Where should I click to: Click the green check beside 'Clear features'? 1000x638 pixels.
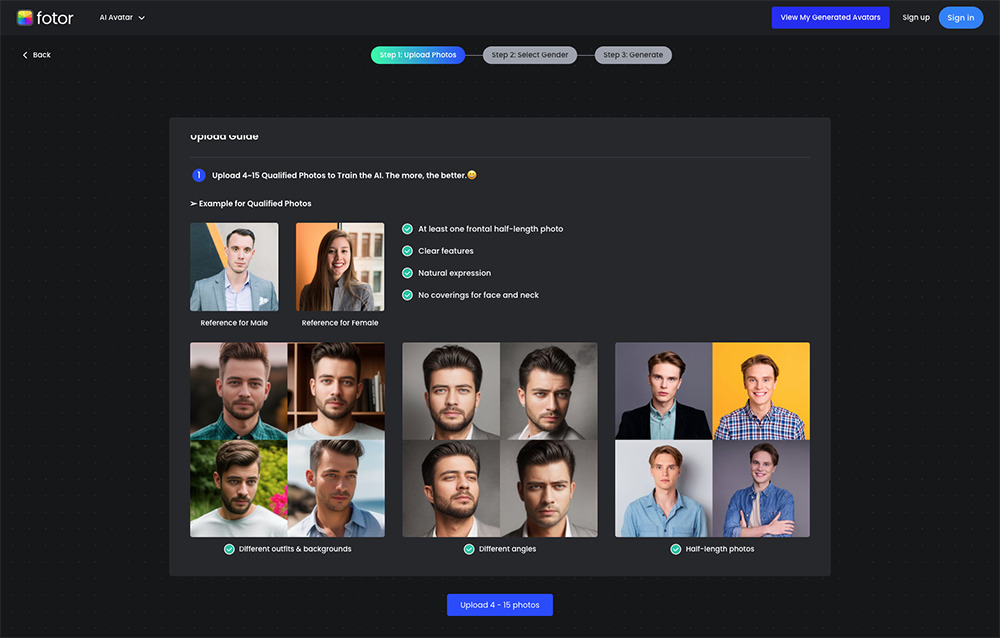[x=407, y=251]
